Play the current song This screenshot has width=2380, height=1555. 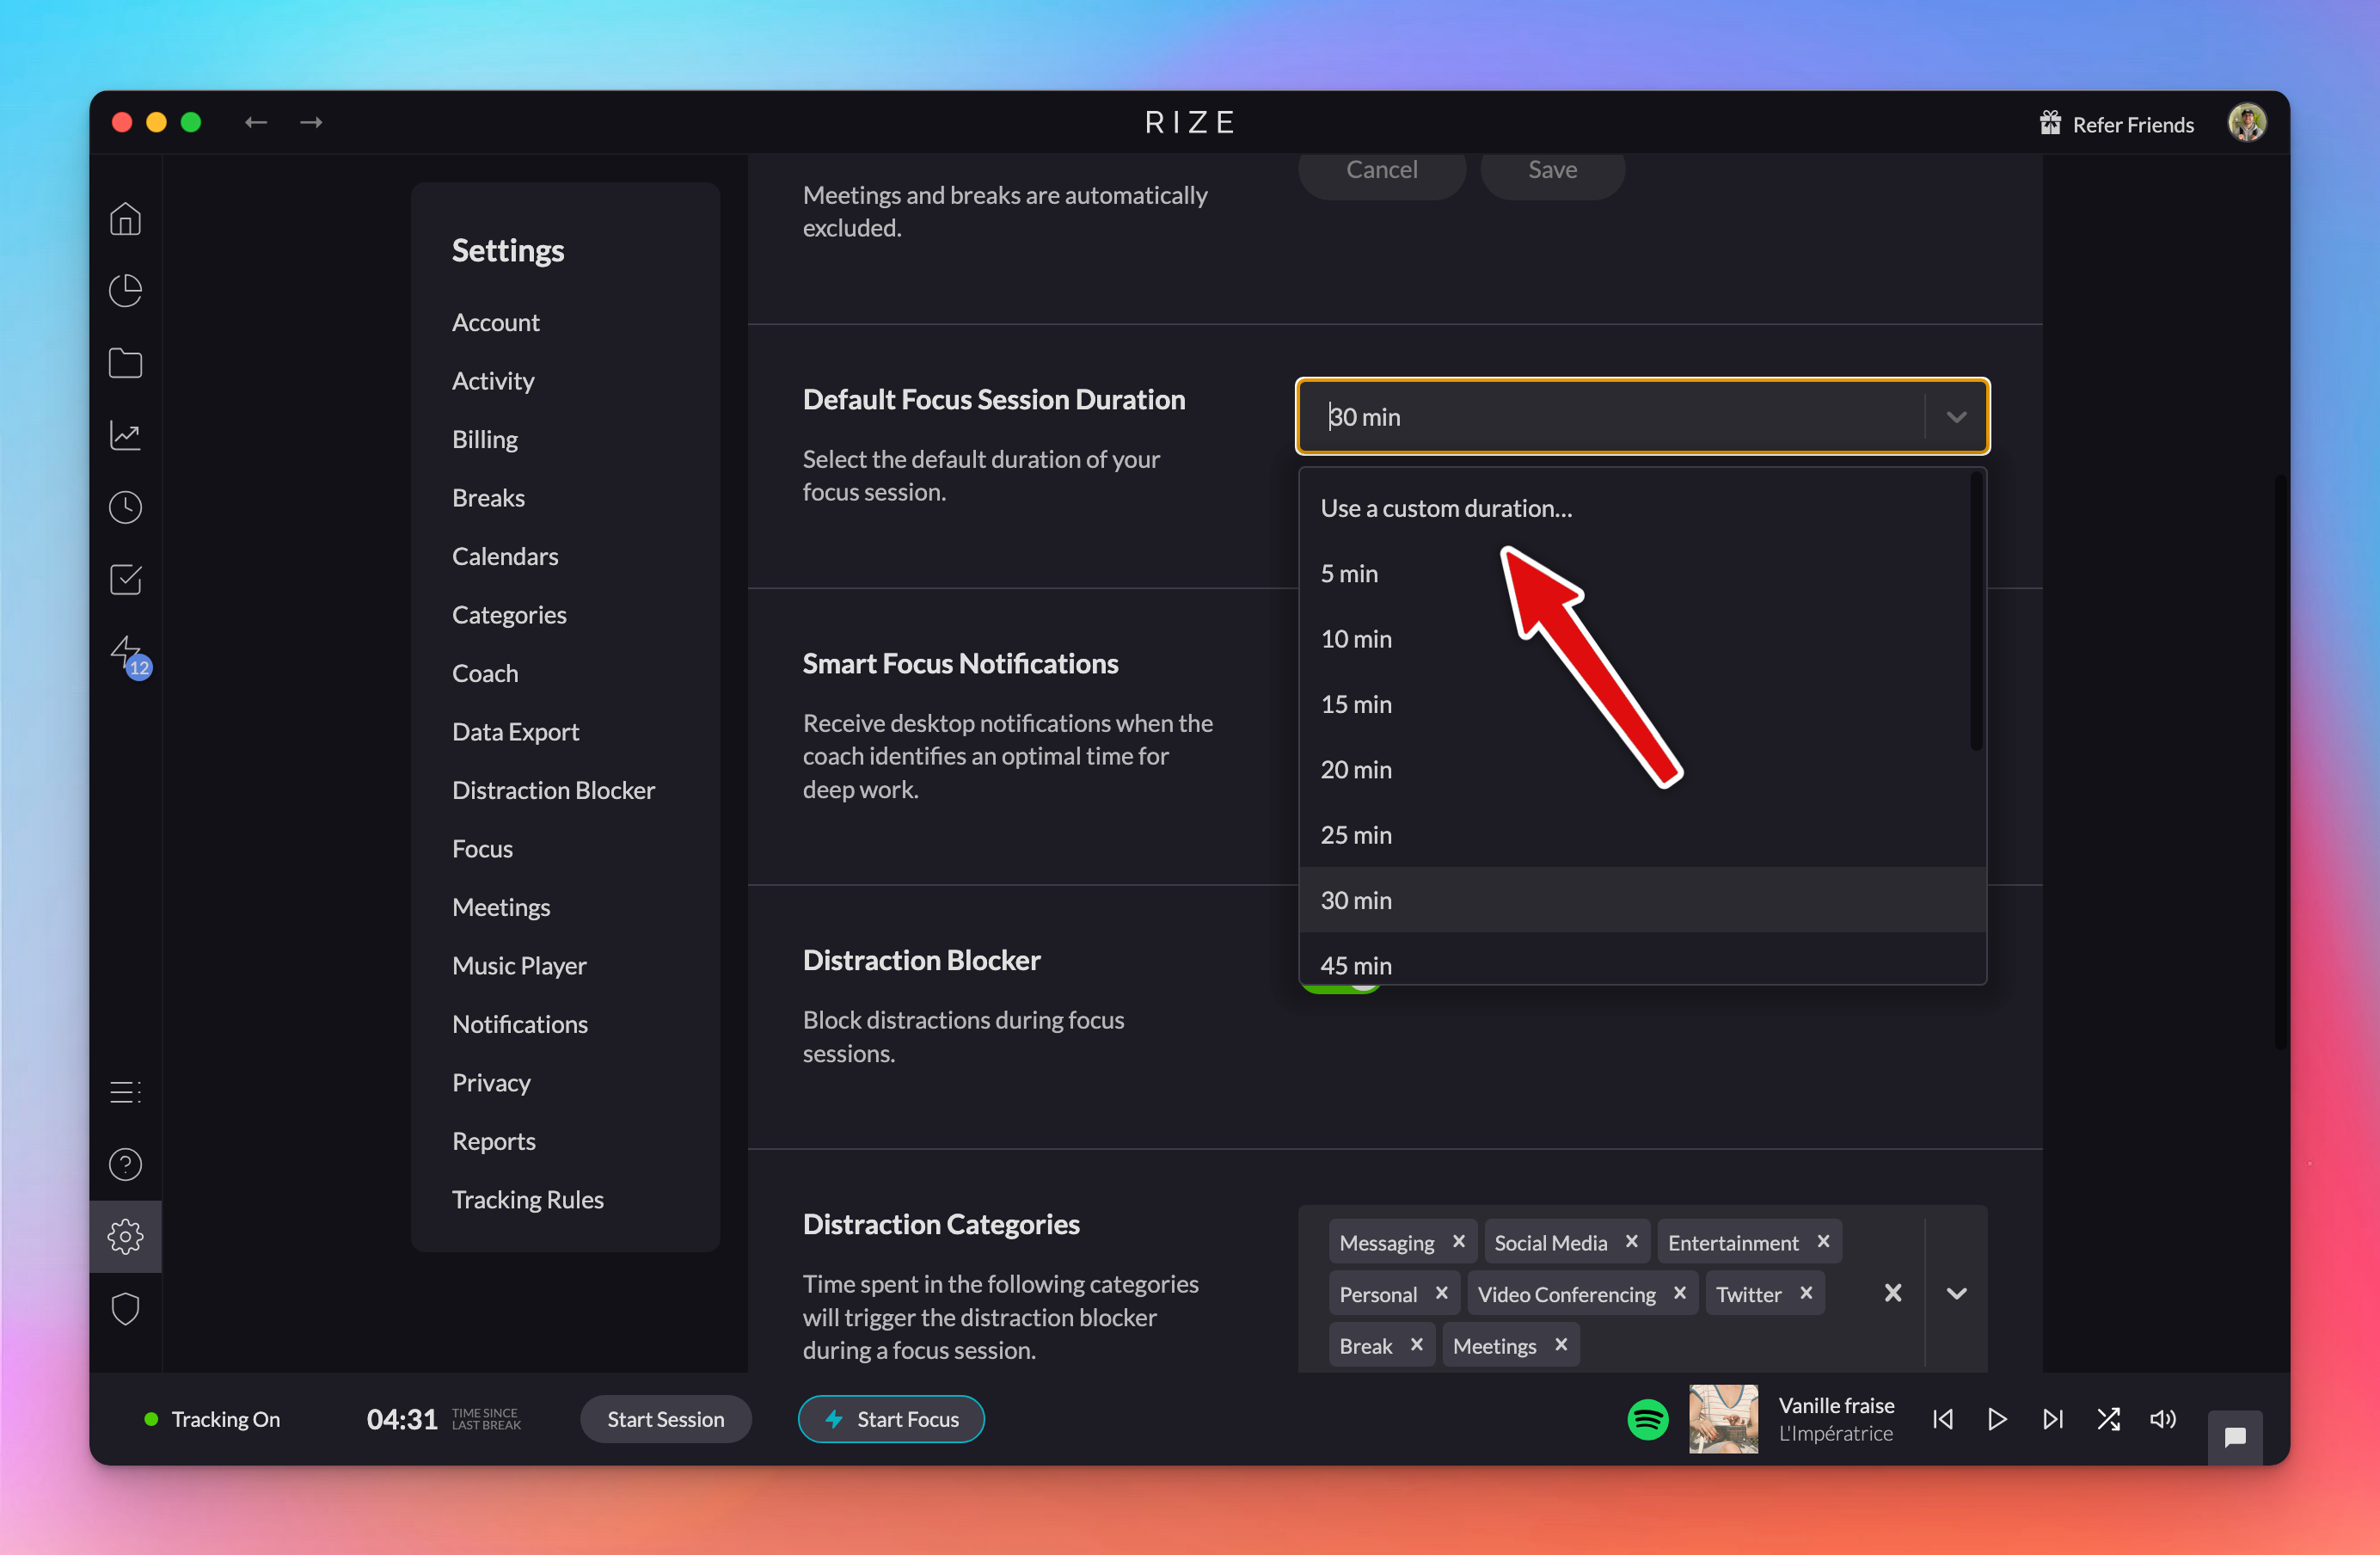pos(1997,1419)
